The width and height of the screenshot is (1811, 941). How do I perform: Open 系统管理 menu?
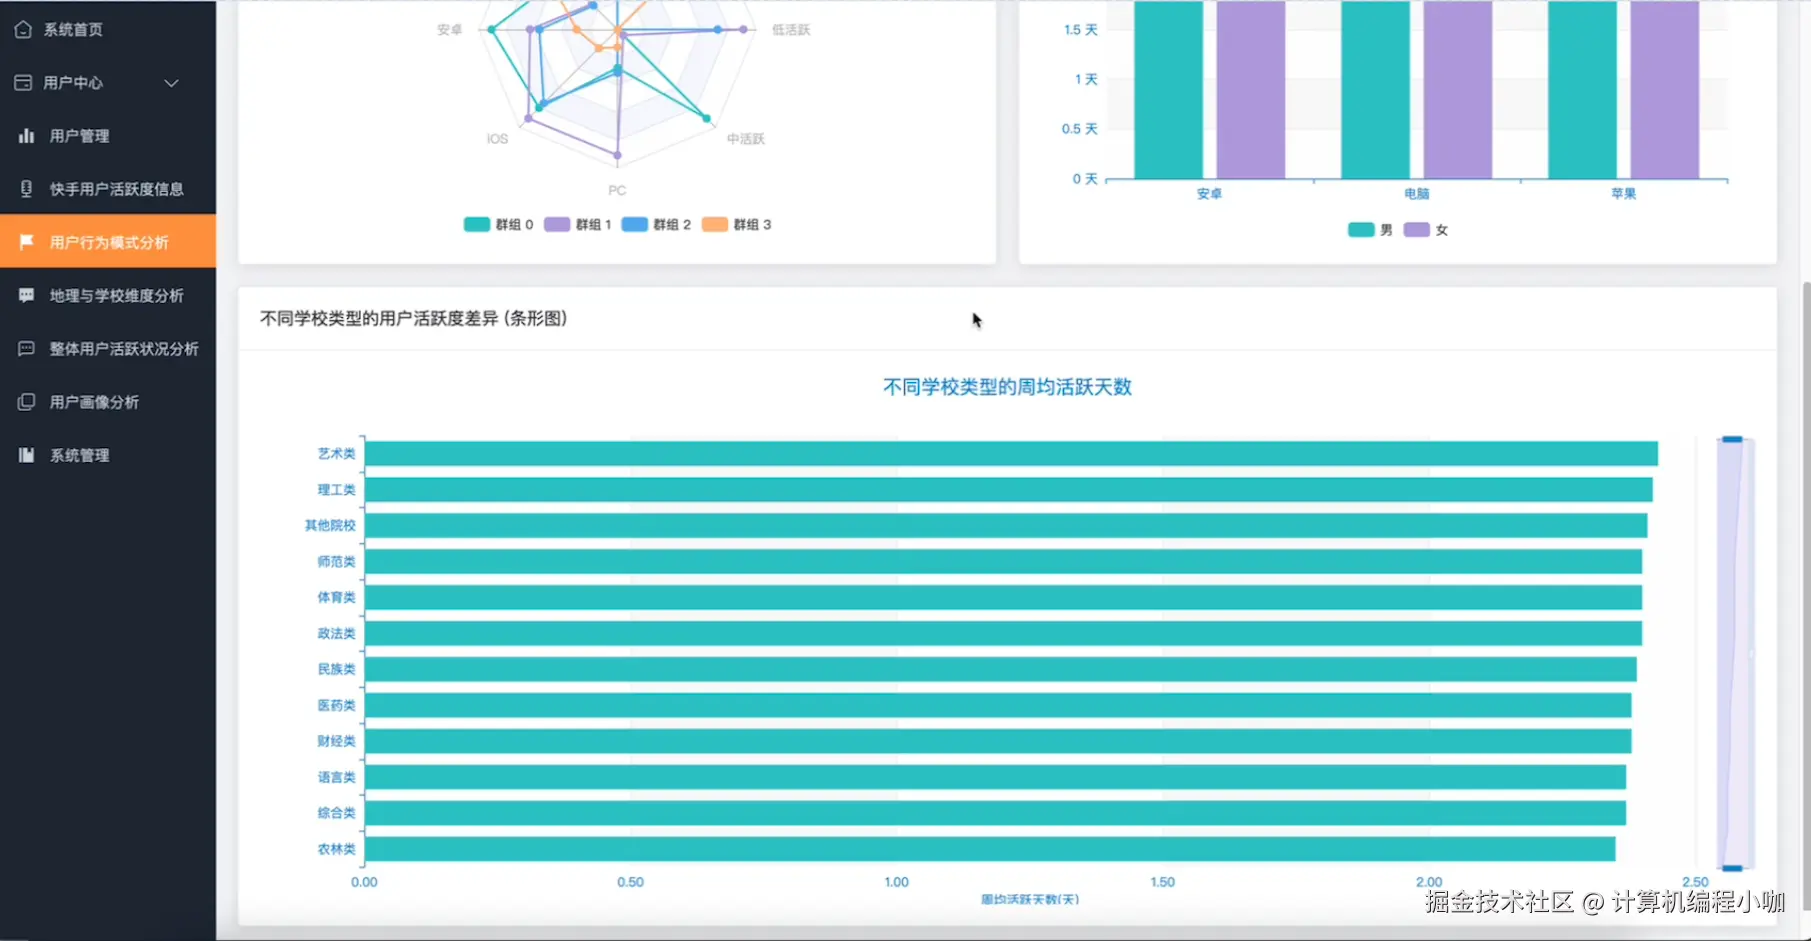point(108,455)
